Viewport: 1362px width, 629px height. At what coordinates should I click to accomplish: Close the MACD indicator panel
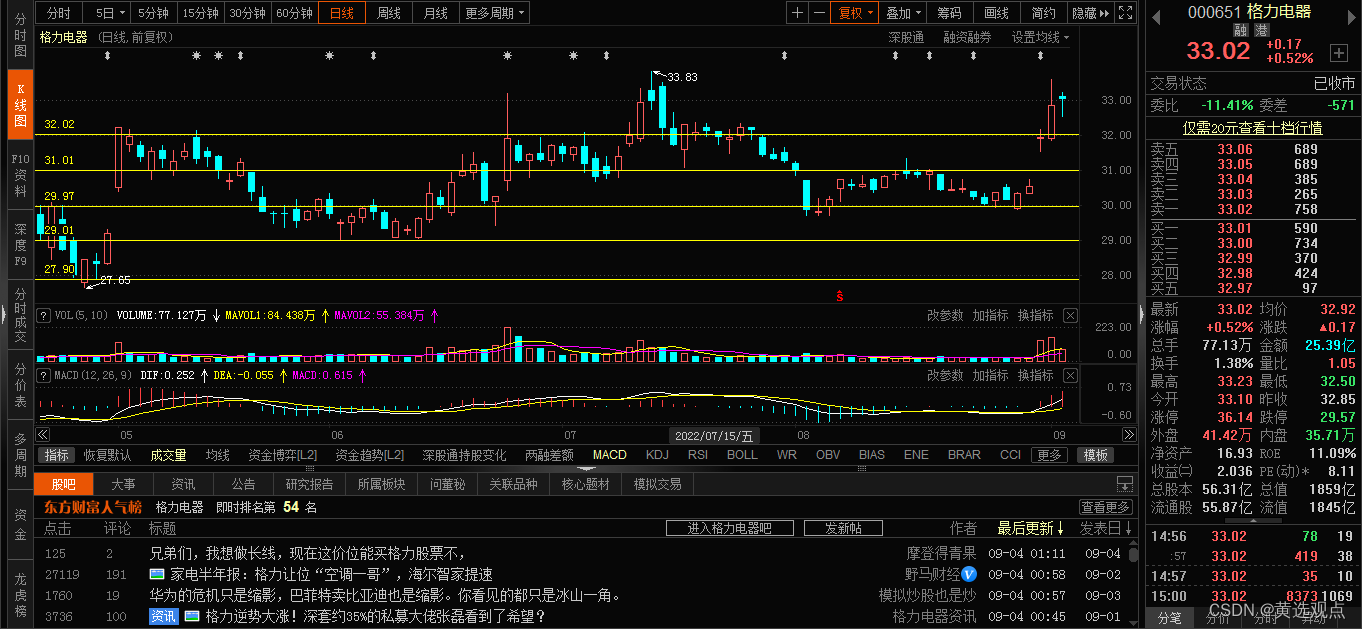coord(1071,375)
